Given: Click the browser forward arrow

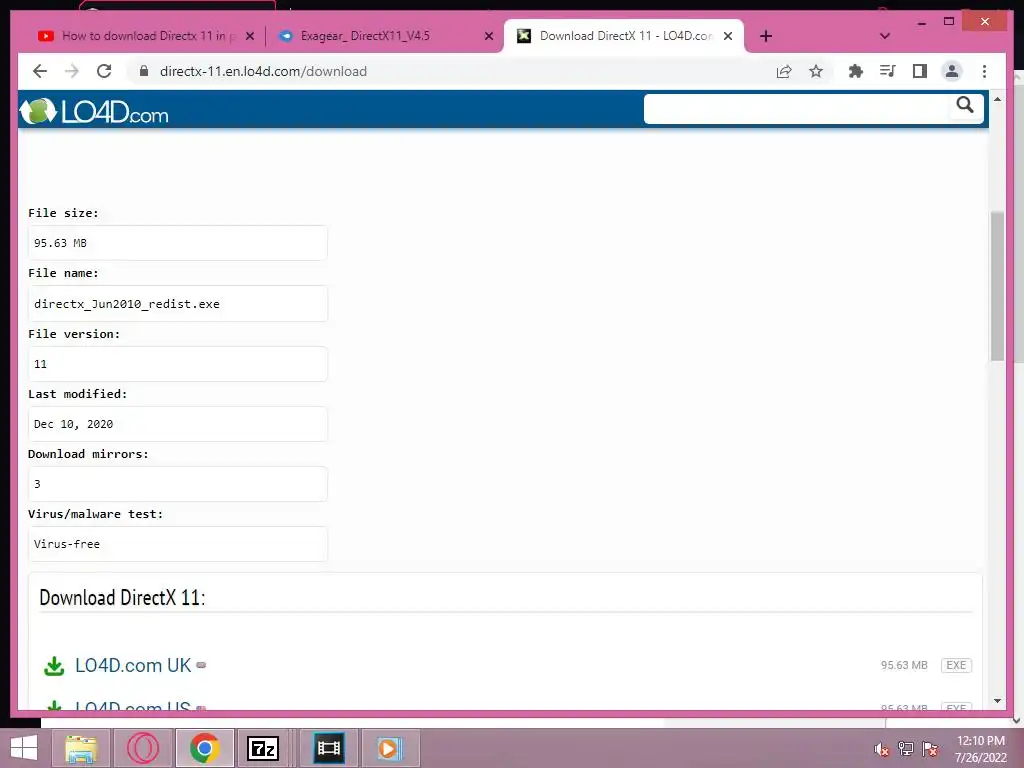Looking at the screenshot, I should pos(72,71).
